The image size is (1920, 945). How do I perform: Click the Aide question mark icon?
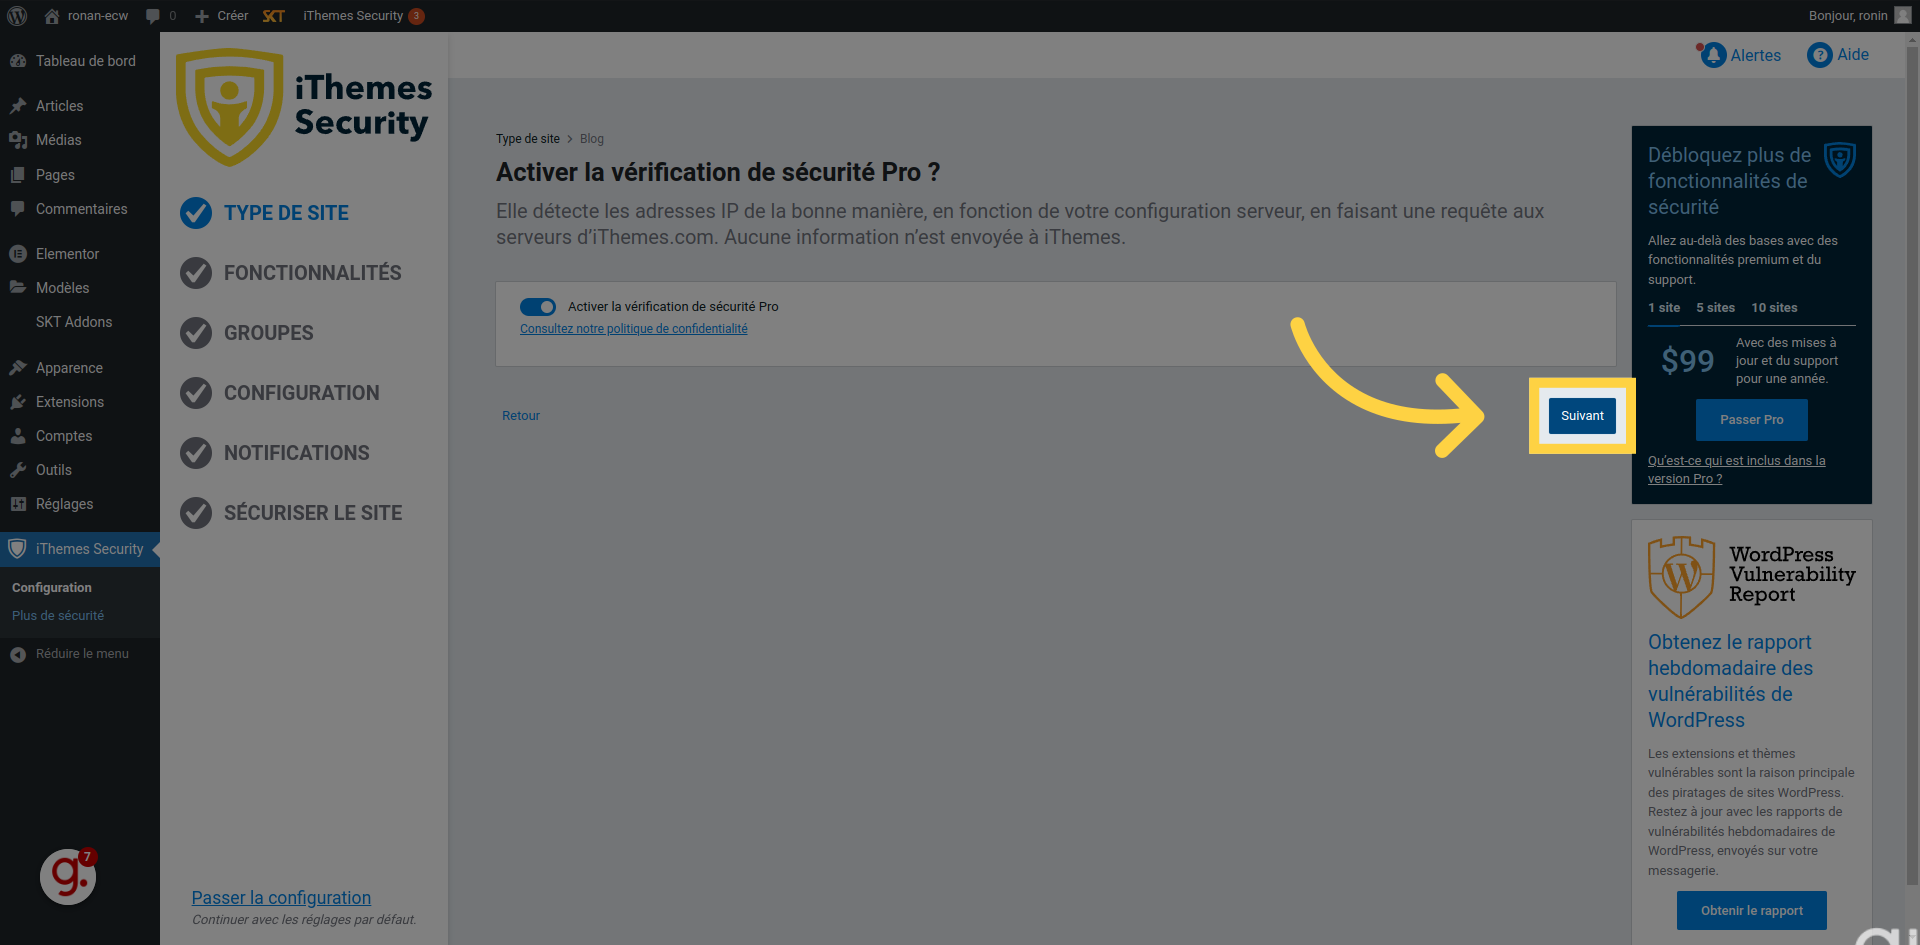click(x=1820, y=55)
